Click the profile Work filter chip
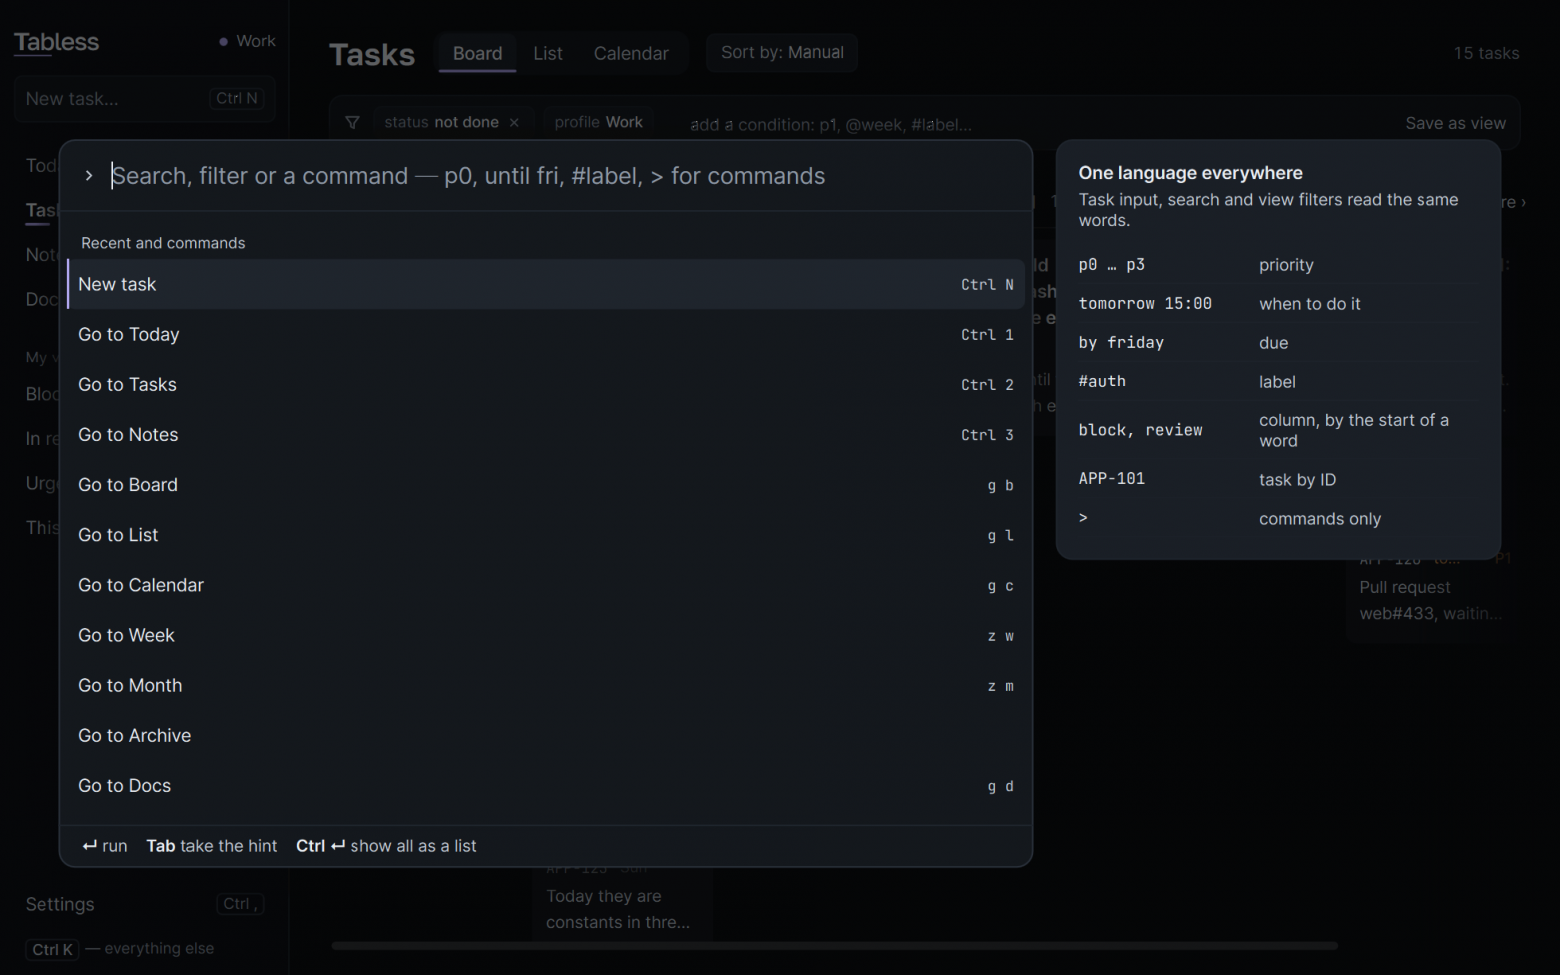The width and height of the screenshot is (1560, 975). point(598,122)
